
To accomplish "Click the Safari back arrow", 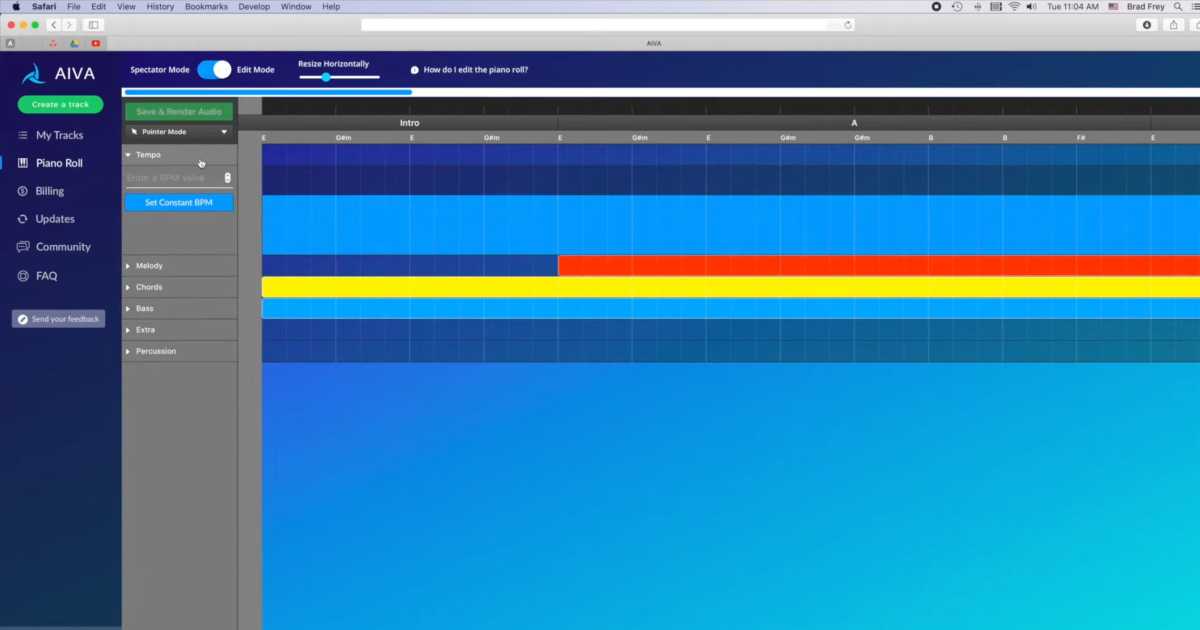I will click(54, 24).
